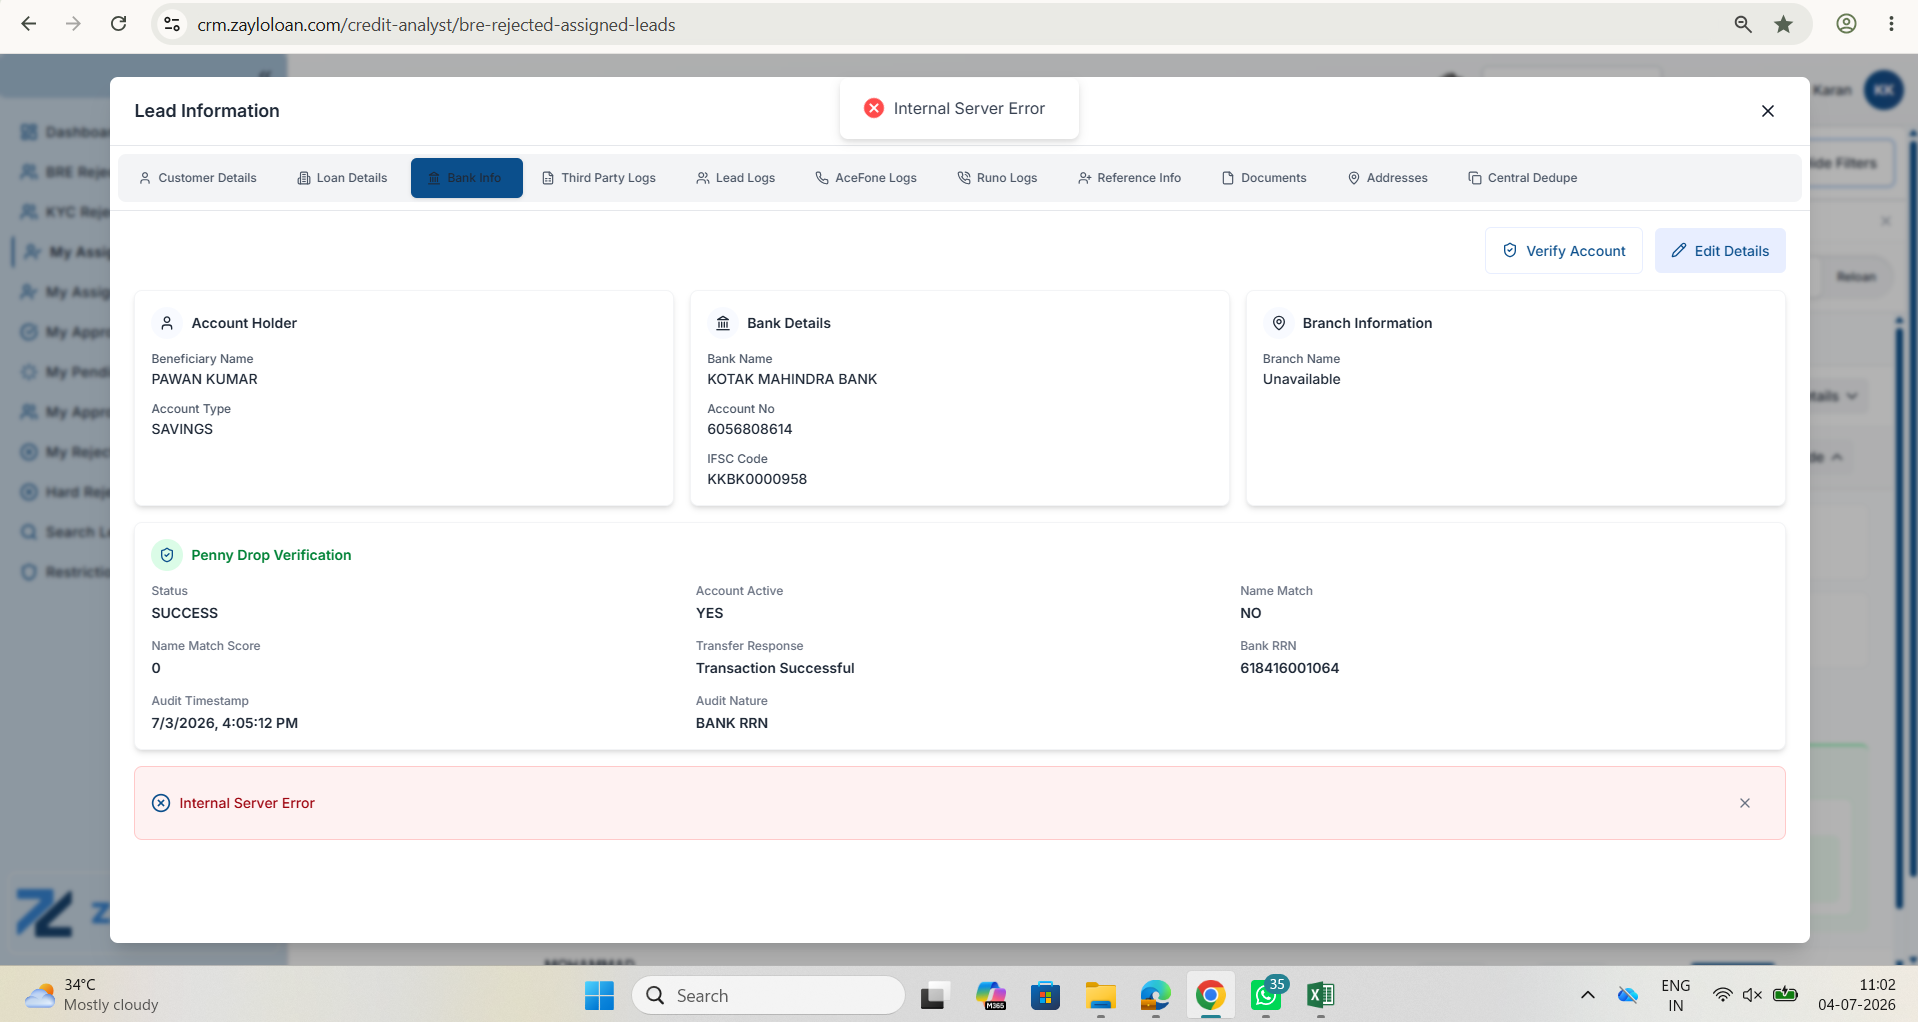Click the Branch Information location pin icon
The image size is (1918, 1022).
pyautogui.click(x=1279, y=323)
